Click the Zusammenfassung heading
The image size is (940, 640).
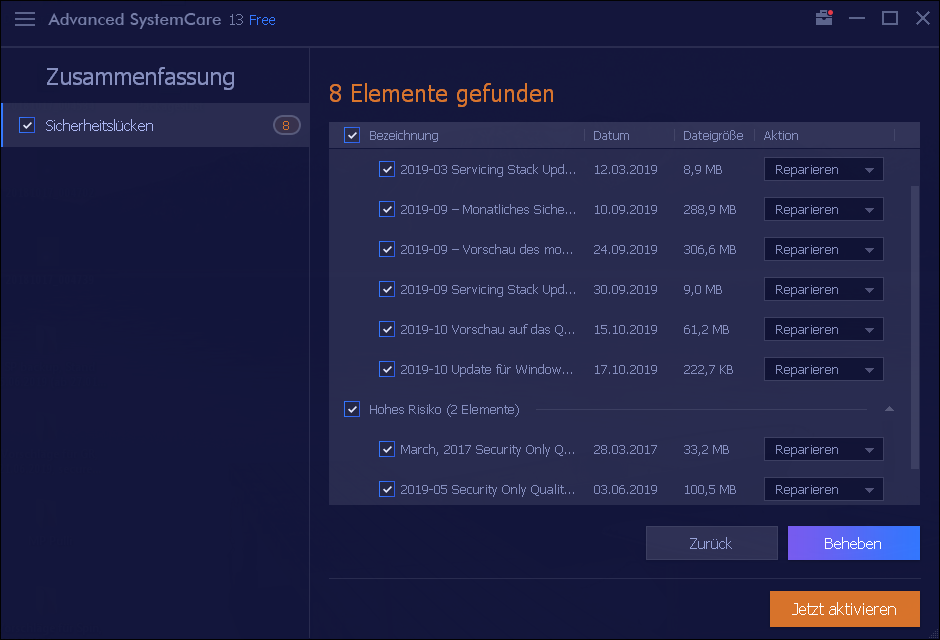pyautogui.click(x=140, y=77)
